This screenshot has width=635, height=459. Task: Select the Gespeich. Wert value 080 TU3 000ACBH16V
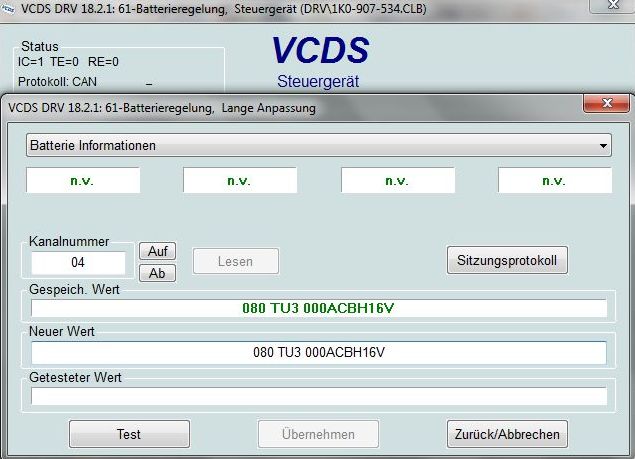pyautogui.click(x=319, y=308)
